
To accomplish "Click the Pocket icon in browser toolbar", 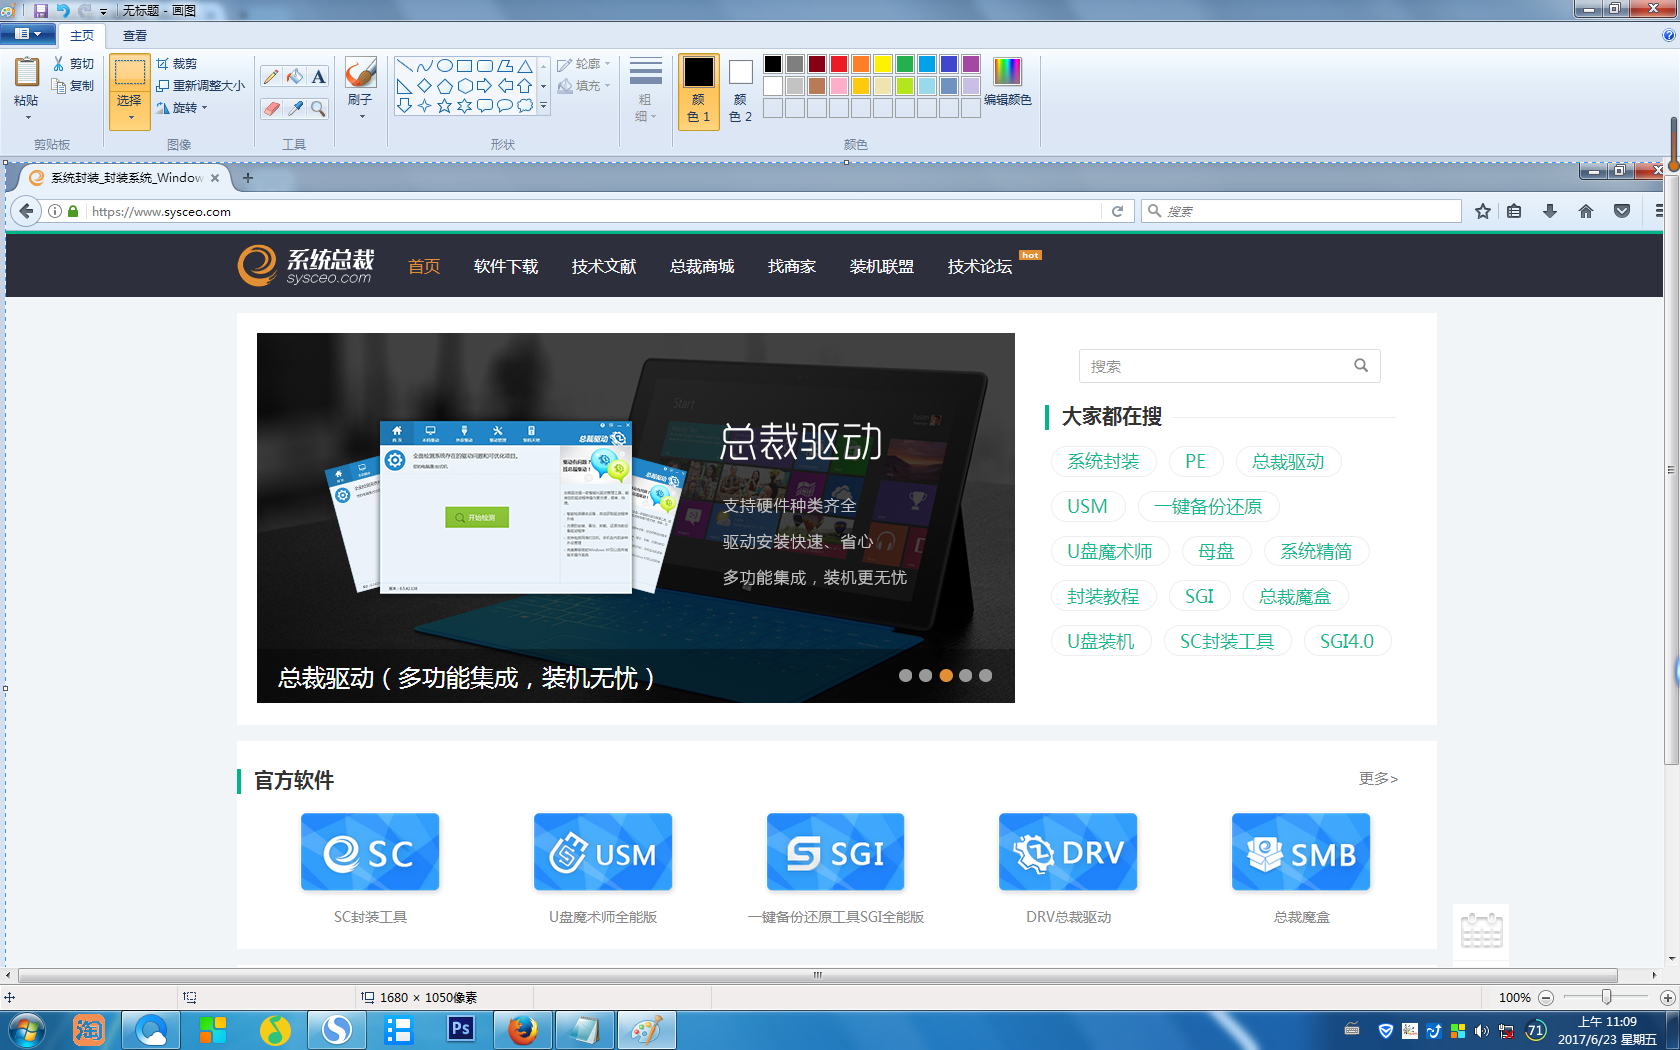I will 1622,211.
